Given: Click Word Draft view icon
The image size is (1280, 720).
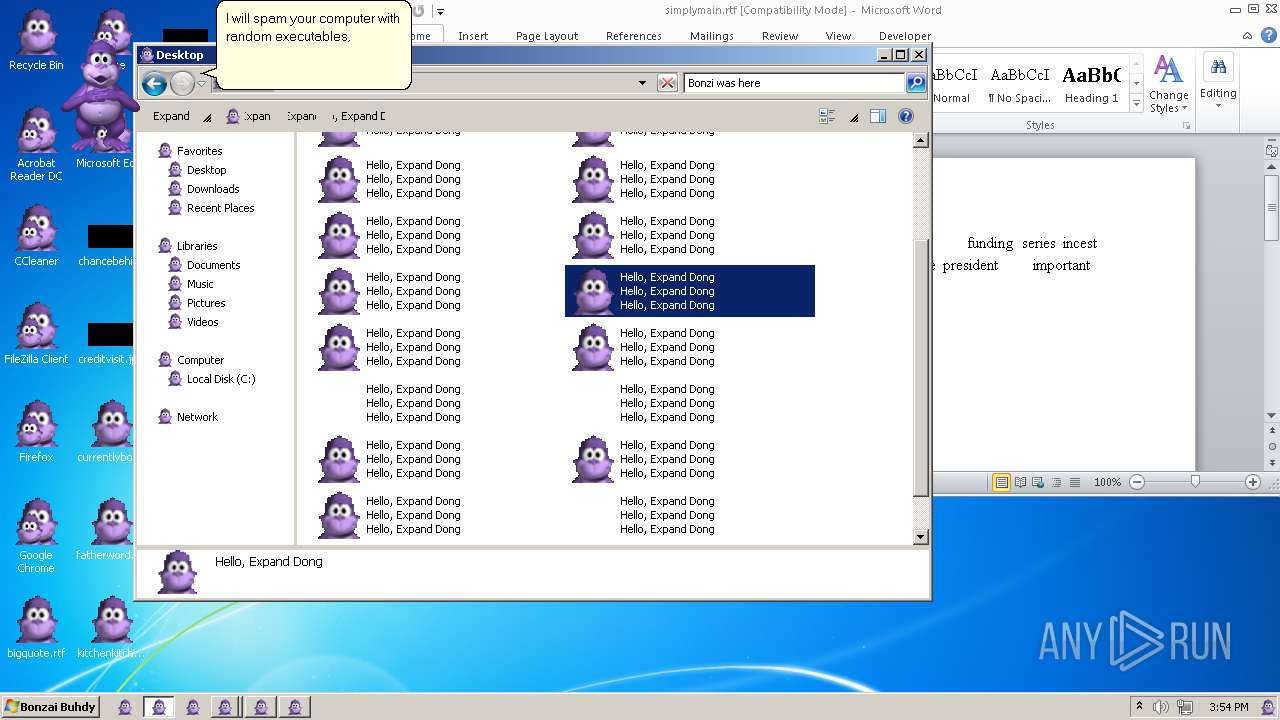Looking at the screenshot, I should pos(1075,482).
